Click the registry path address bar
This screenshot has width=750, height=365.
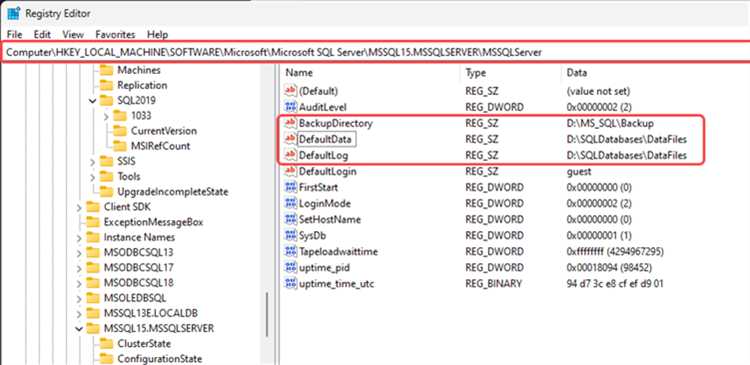click(x=375, y=52)
